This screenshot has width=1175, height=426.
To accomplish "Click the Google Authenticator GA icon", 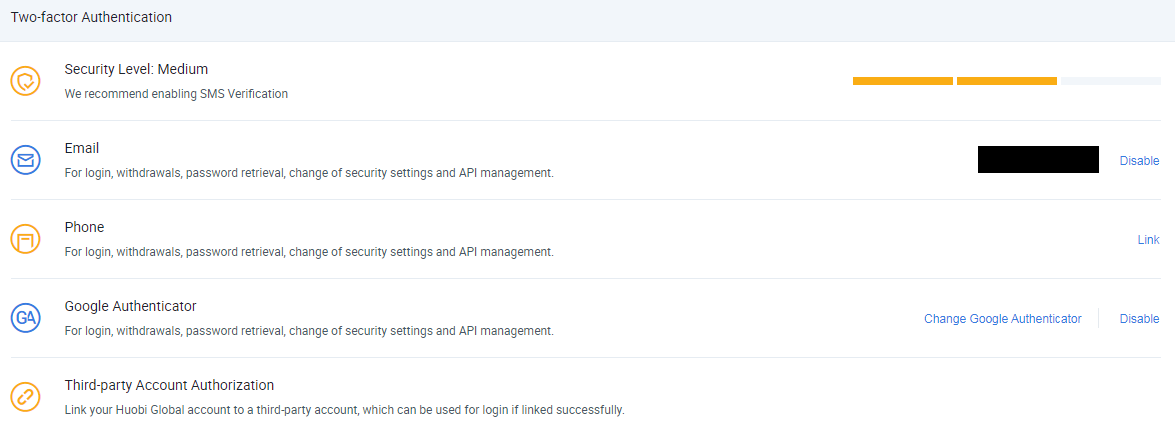I will (25, 318).
